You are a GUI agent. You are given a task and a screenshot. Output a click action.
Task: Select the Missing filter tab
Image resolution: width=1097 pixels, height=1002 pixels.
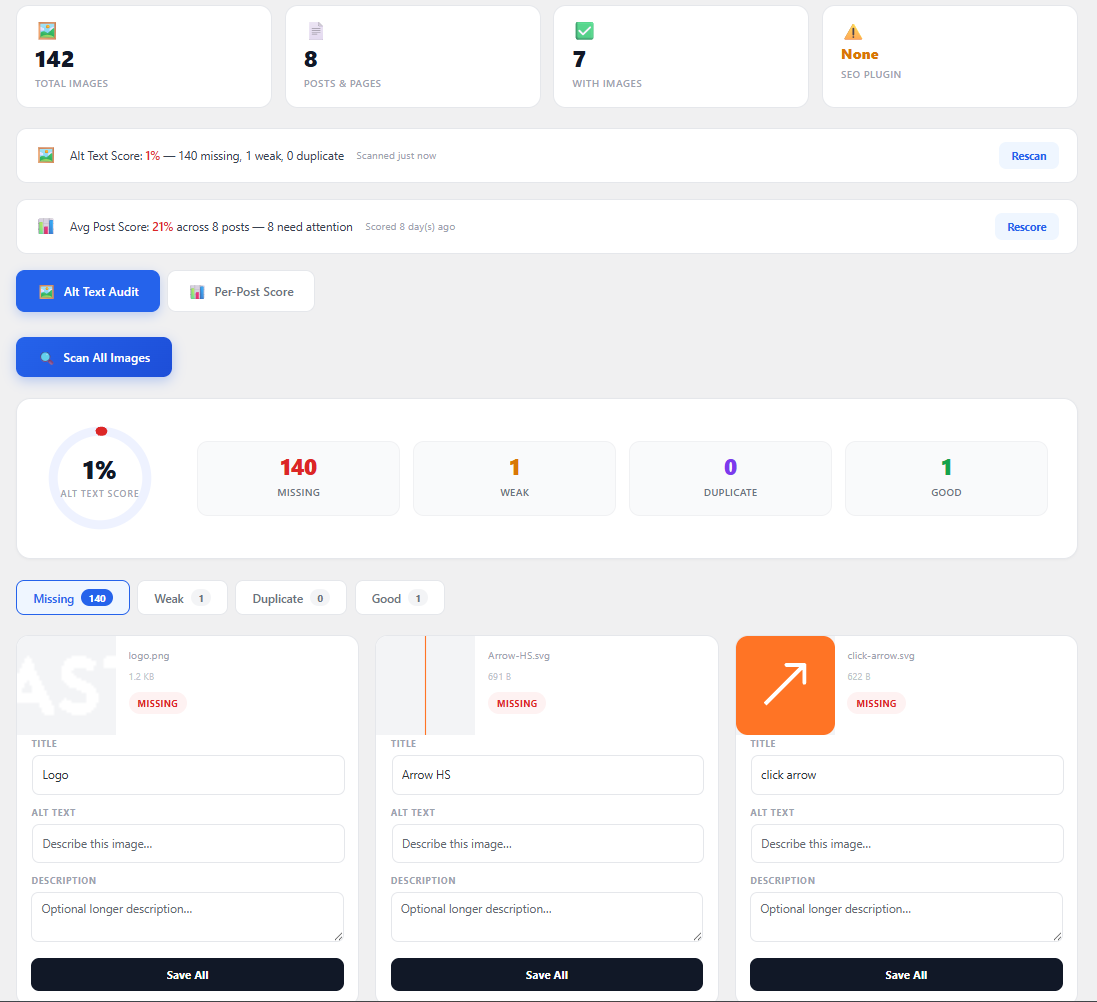73,598
